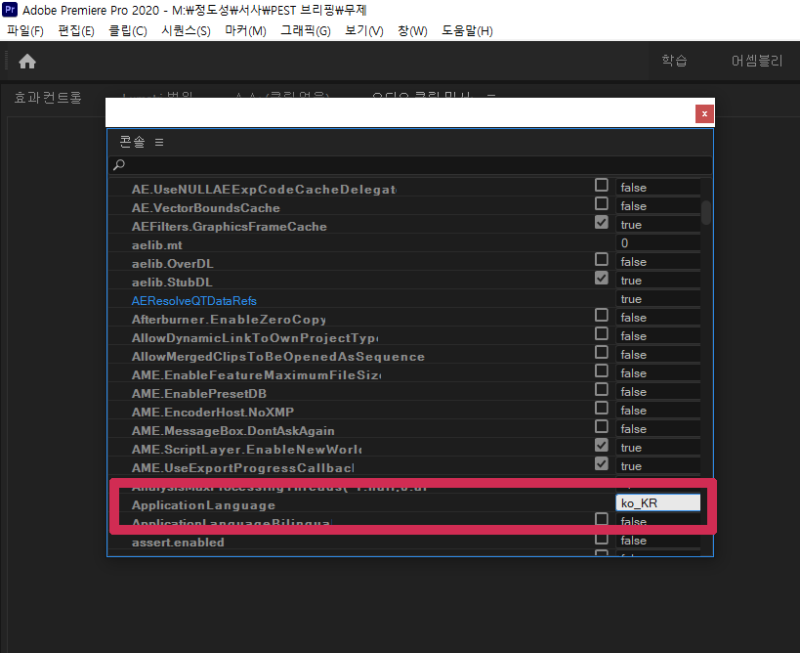The height and width of the screenshot is (653, 800).
Task: Select the ApplicationLanguage row label
Action: [x=204, y=505]
